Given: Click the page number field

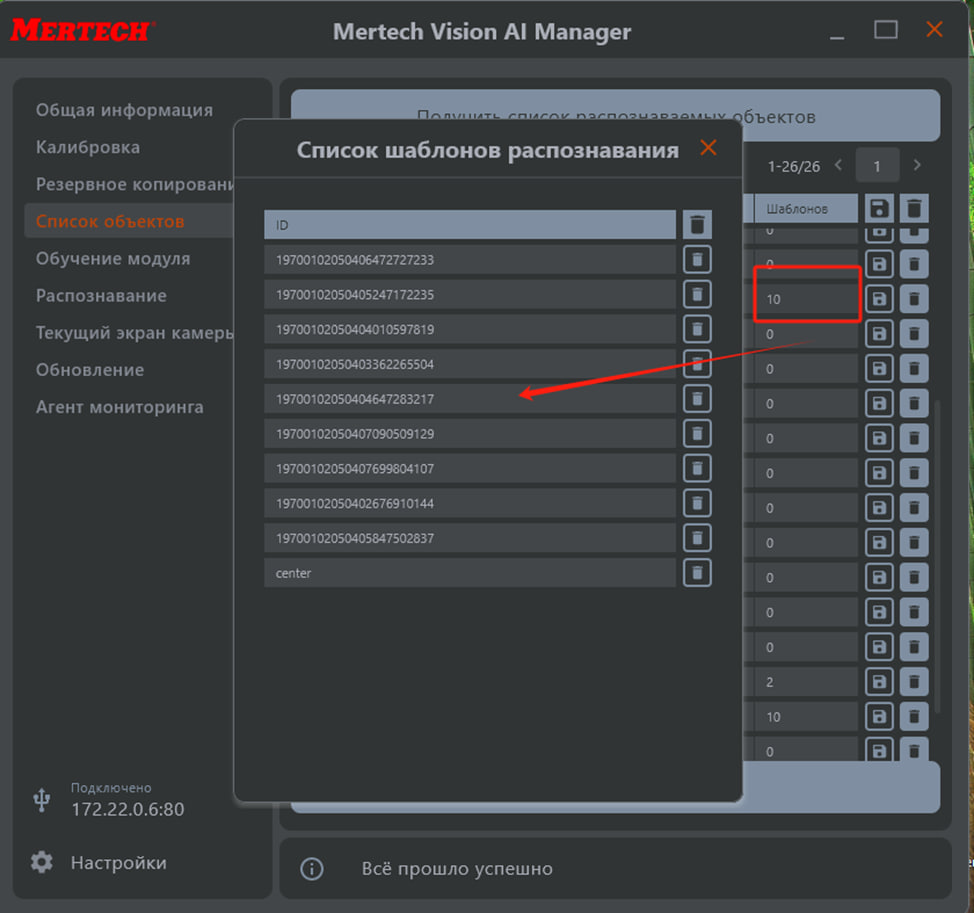Looking at the screenshot, I should 877,166.
